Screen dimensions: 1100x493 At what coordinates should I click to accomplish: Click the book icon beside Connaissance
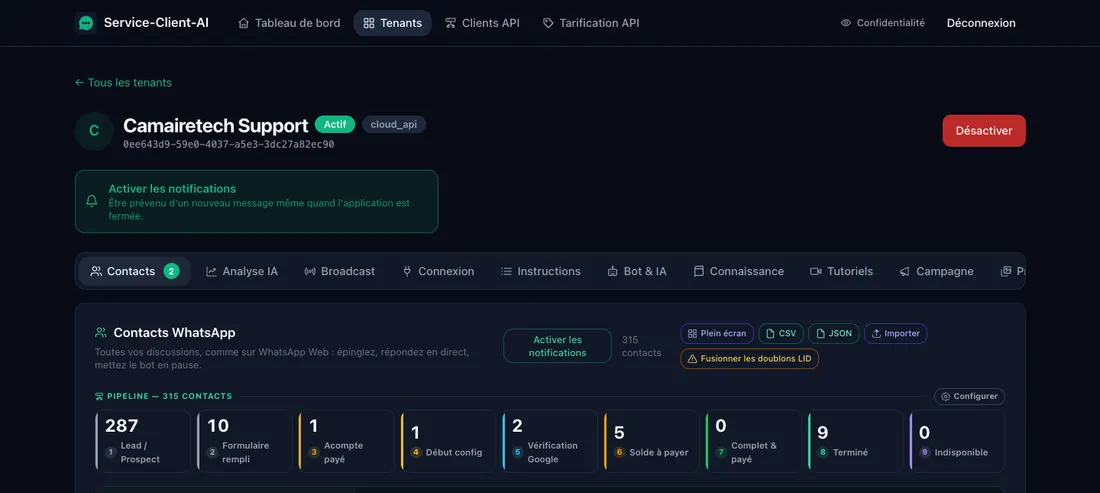point(699,271)
